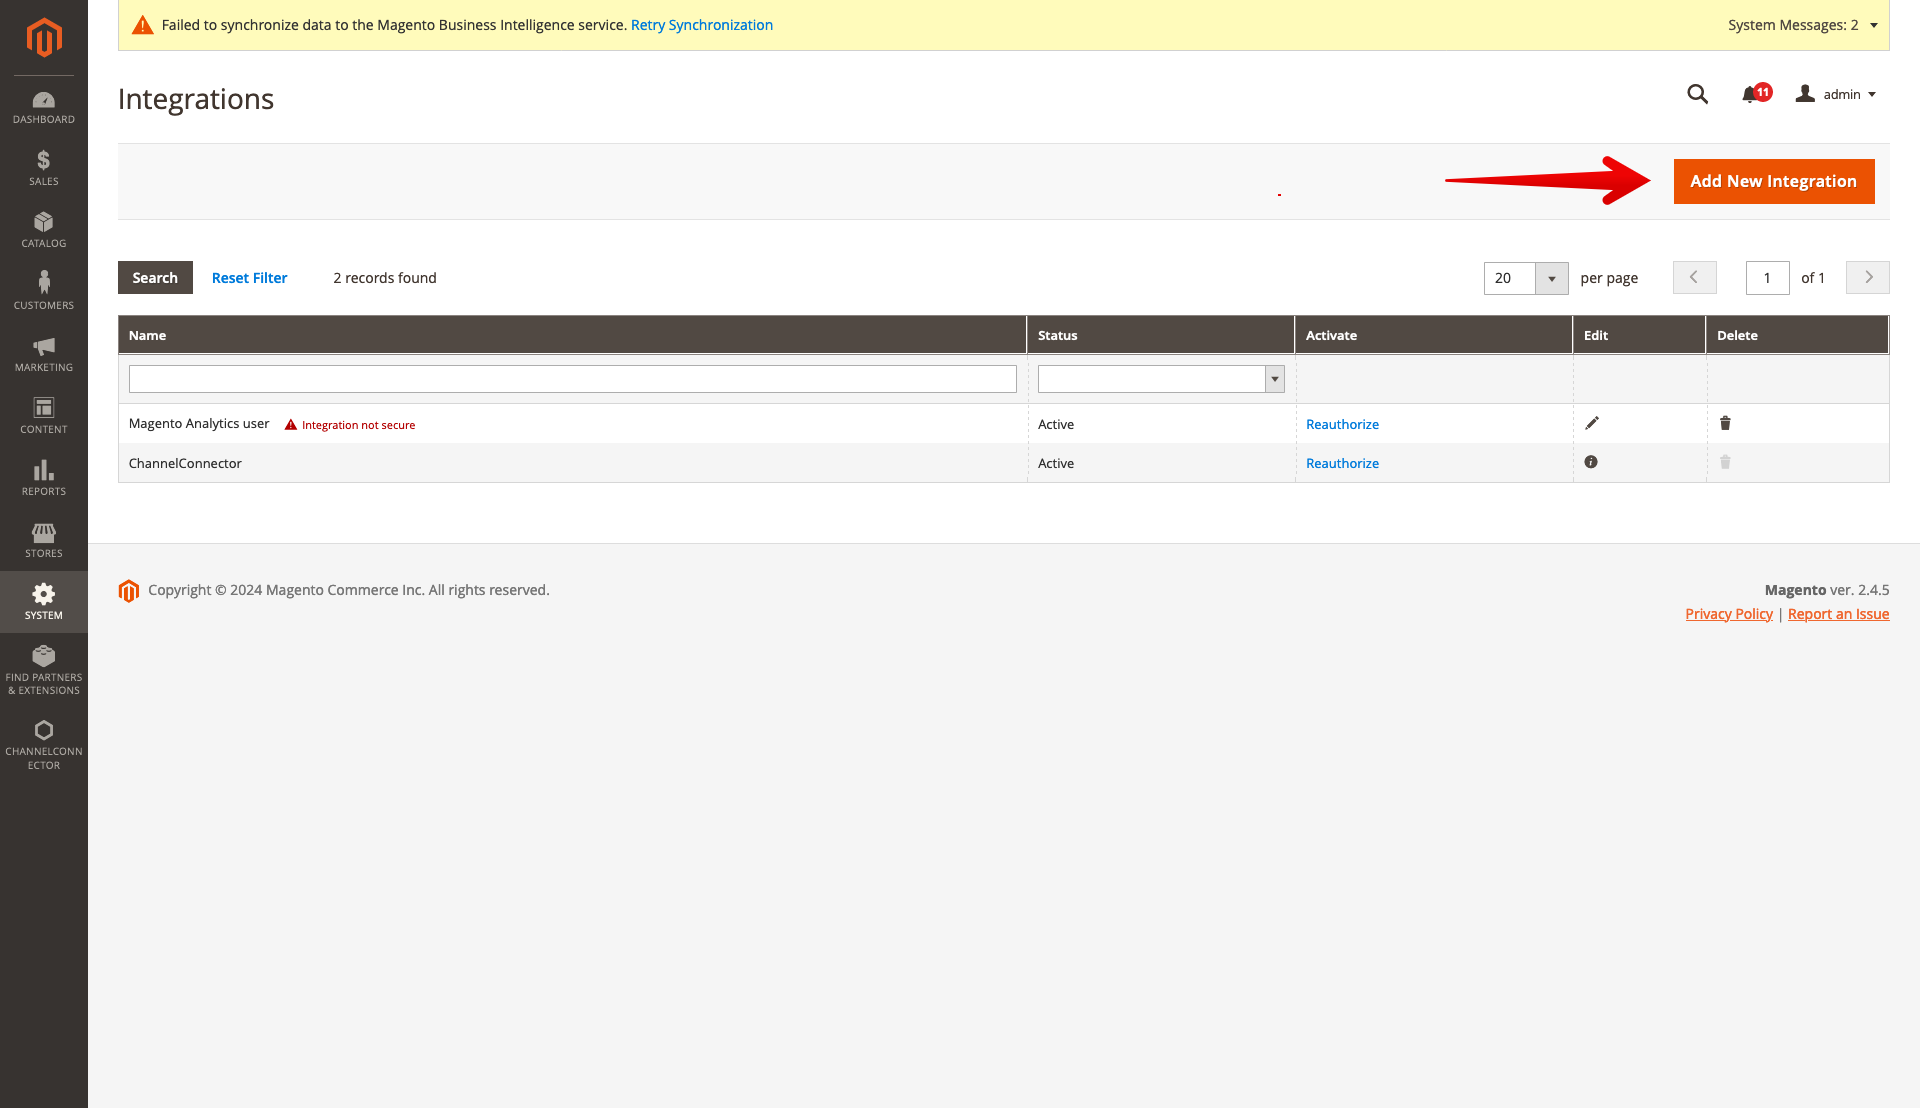Click Retry Synchronization link
The height and width of the screenshot is (1108, 1920).
tap(702, 25)
